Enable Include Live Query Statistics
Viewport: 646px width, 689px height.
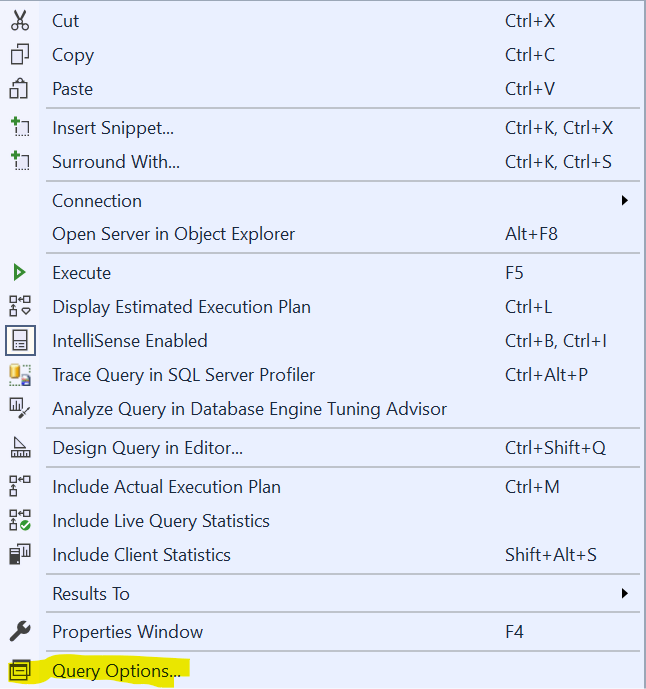[x=161, y=521]
